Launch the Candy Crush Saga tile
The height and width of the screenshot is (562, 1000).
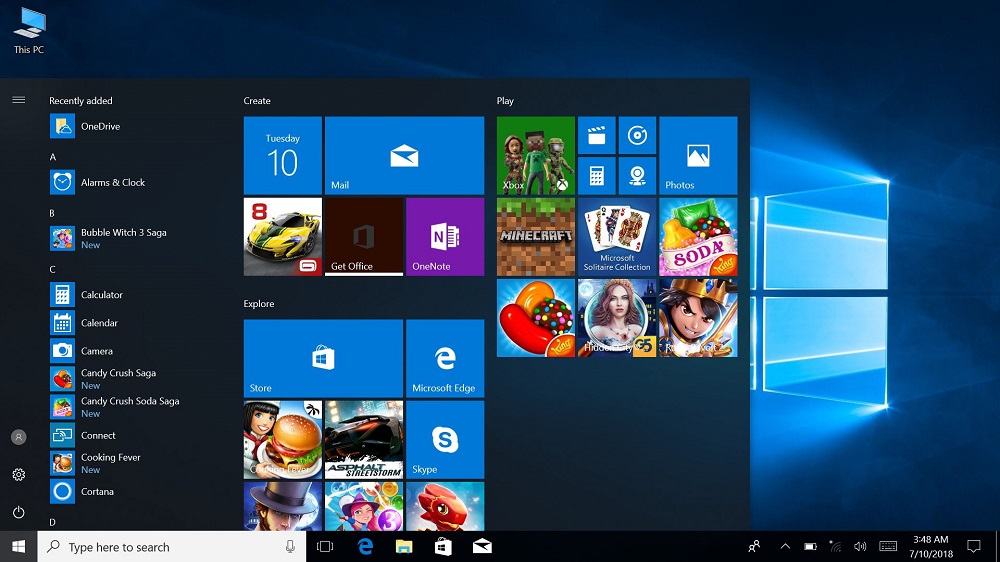click(x=536, y=318)
